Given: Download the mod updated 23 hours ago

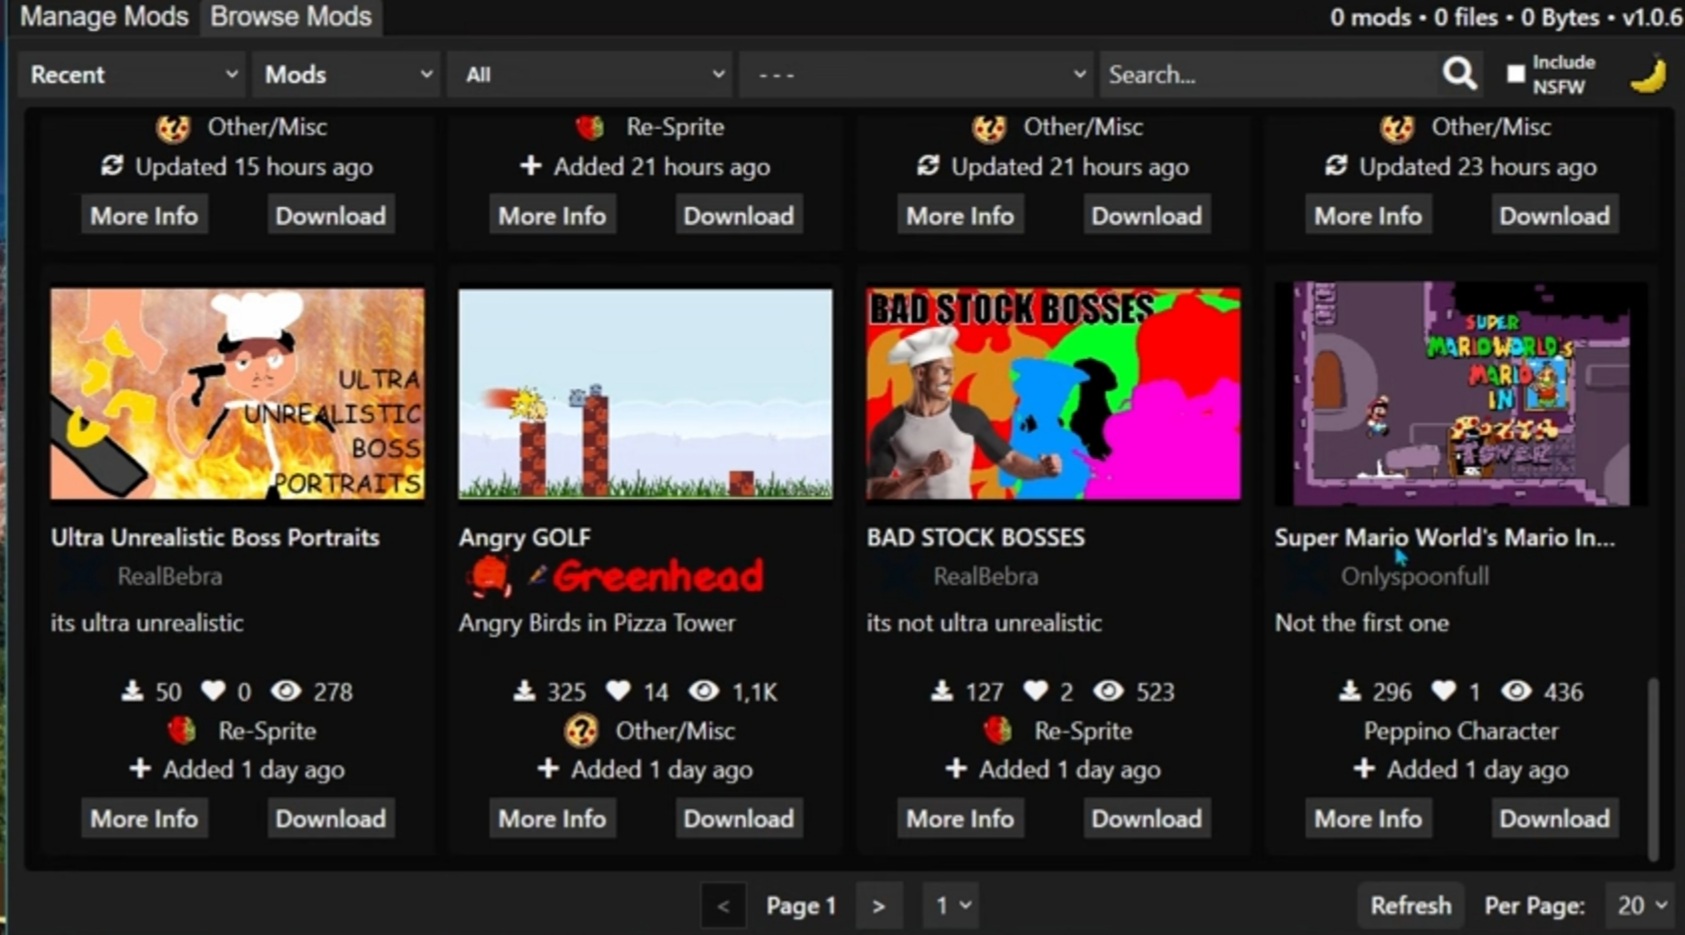Looking at the screenshot, I should pos(1554,215).
